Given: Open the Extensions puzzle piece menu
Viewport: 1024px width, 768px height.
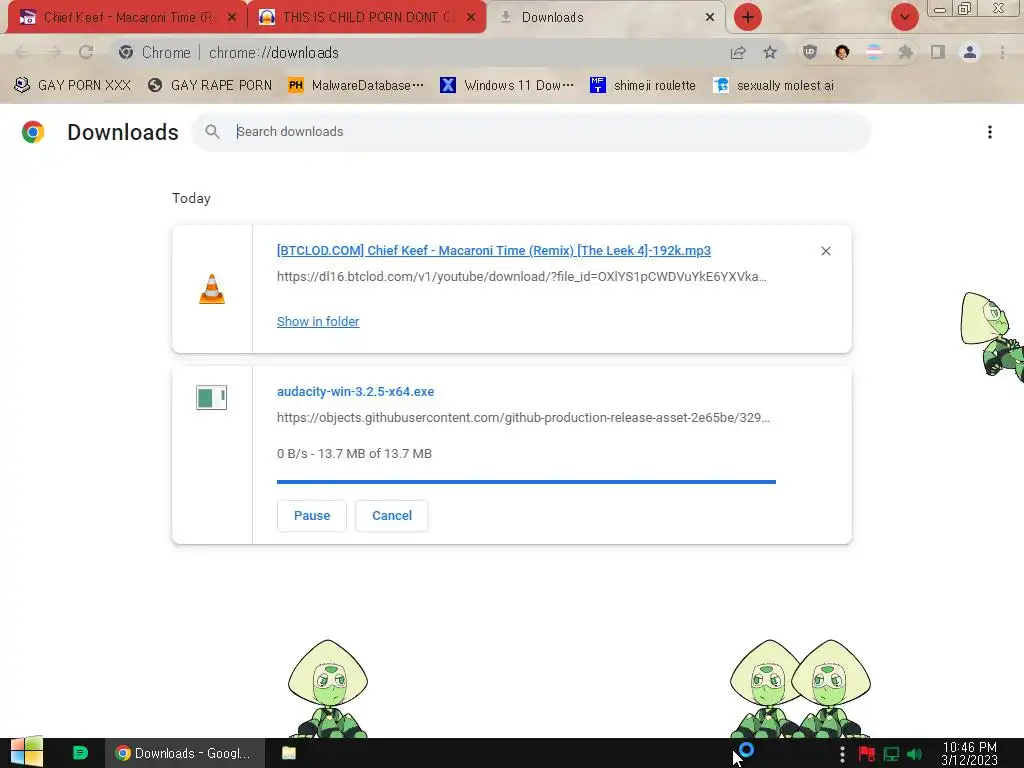Looking at the screenshot, I should click(905, 52).
